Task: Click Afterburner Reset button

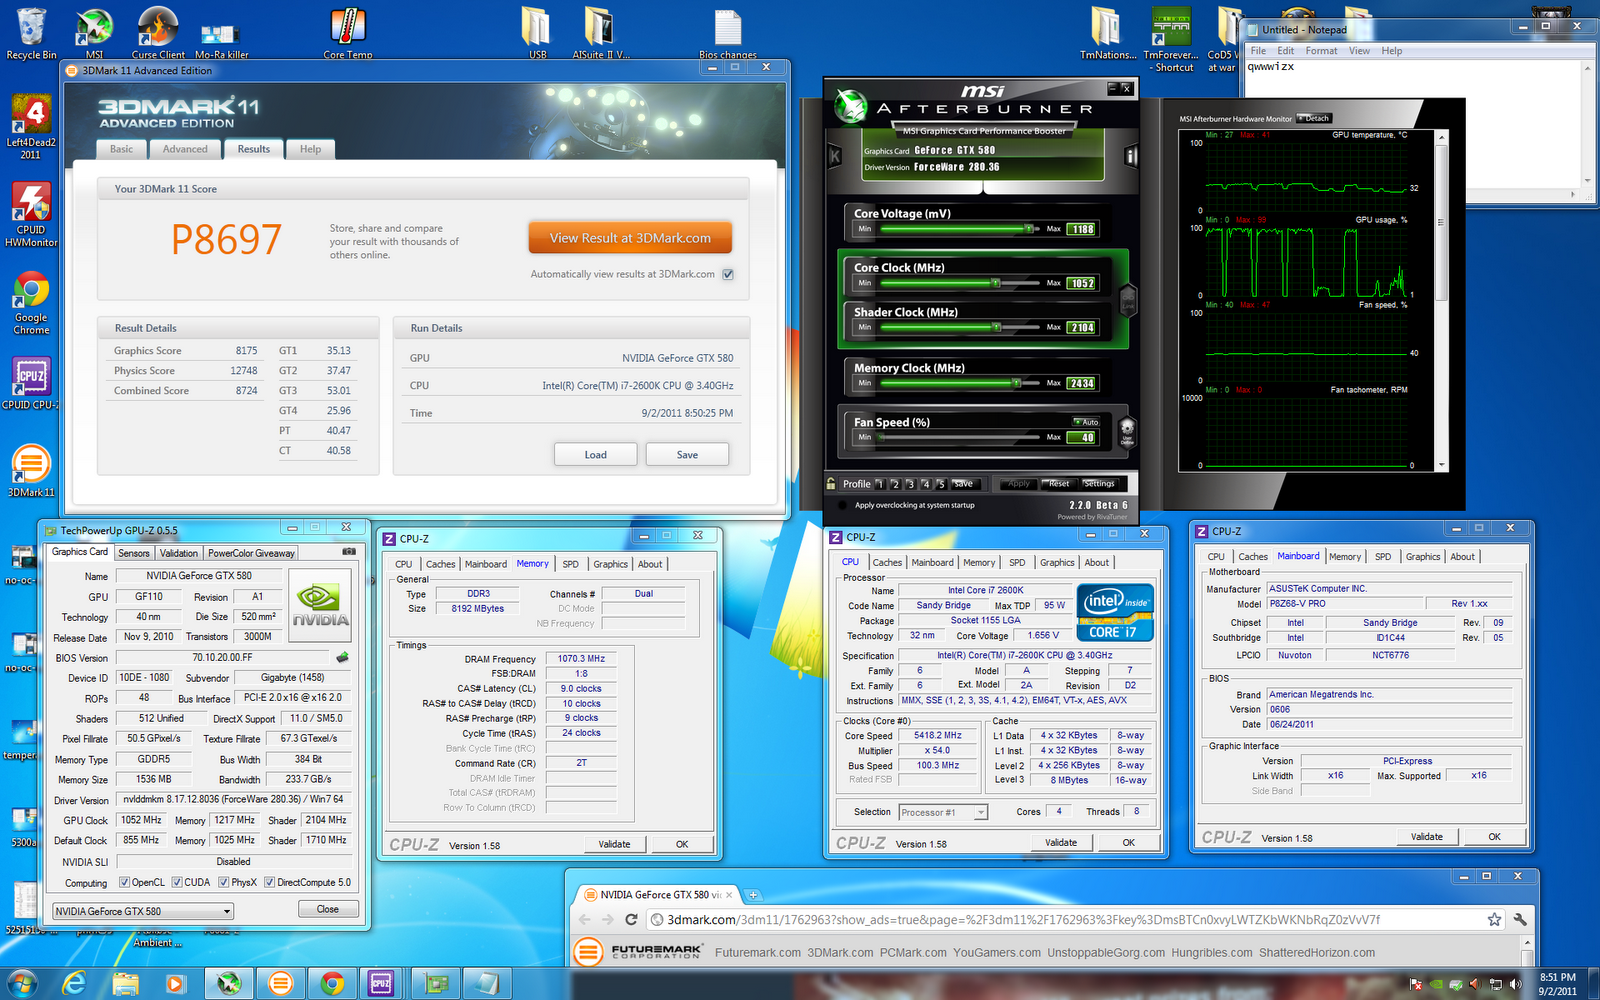Action: click(x=1059, y=484)
